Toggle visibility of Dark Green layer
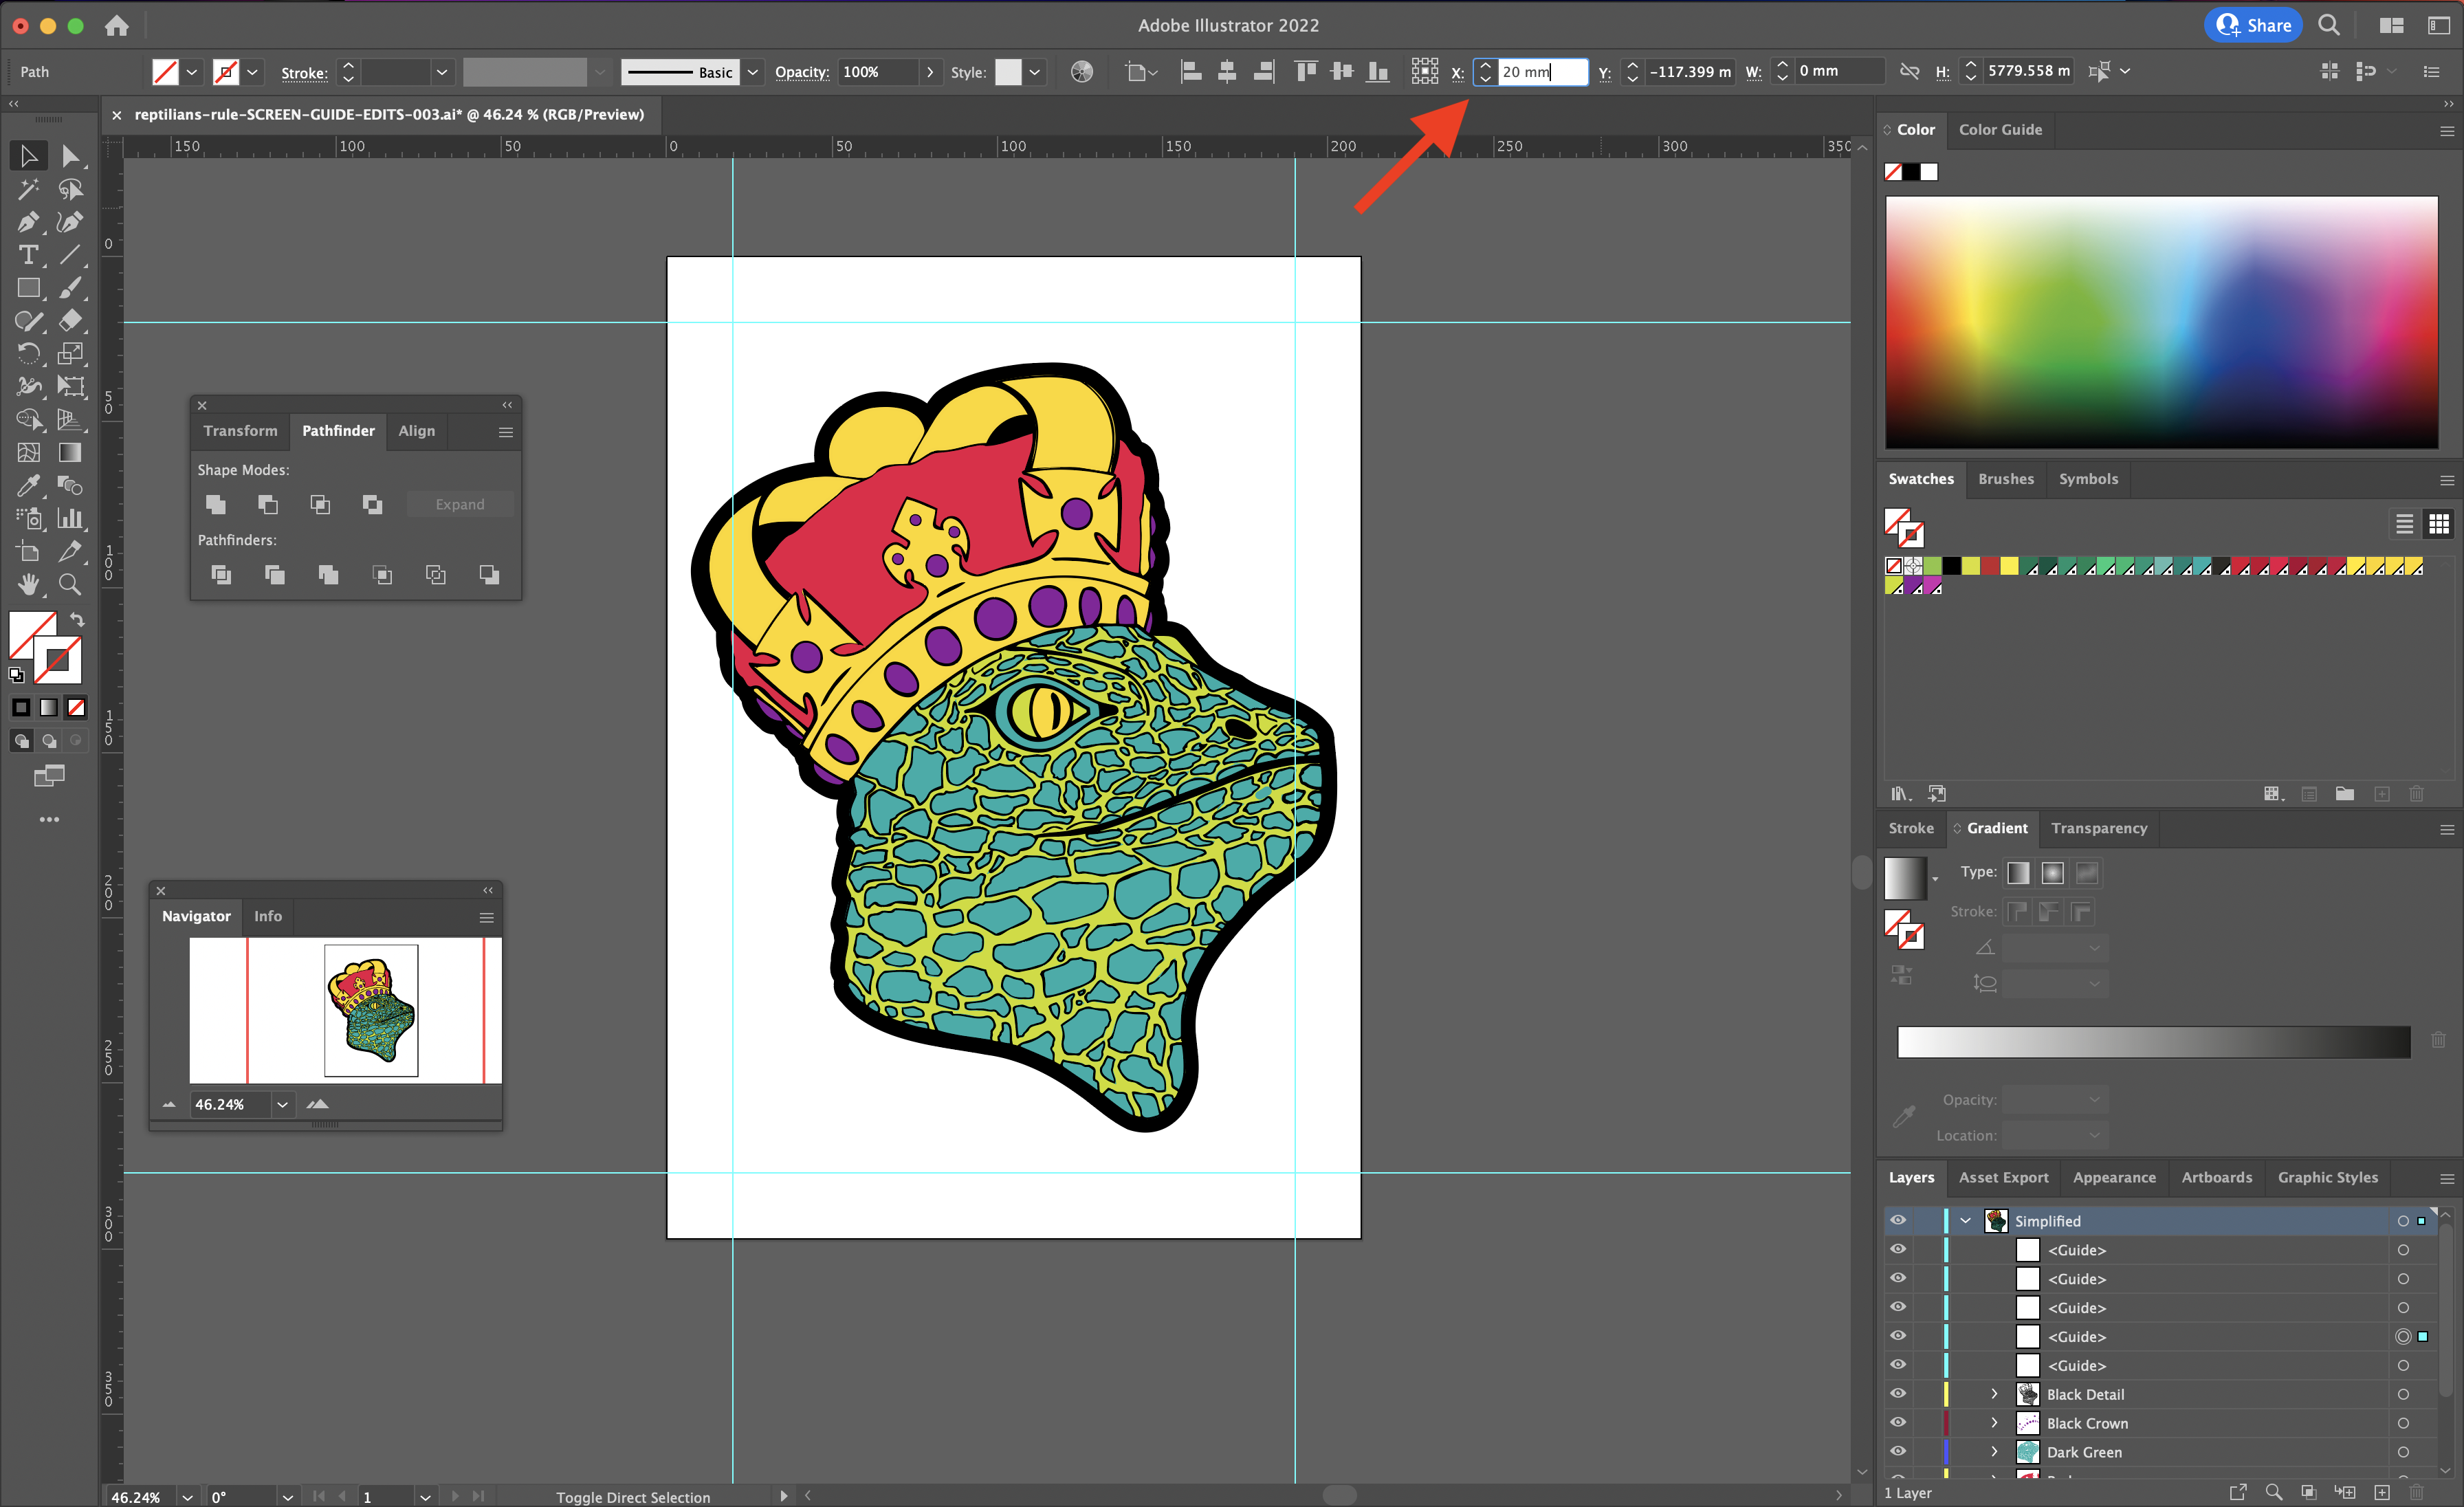The height and width of the screenshot is (1507, 2464). [x=1897, y=1452]
